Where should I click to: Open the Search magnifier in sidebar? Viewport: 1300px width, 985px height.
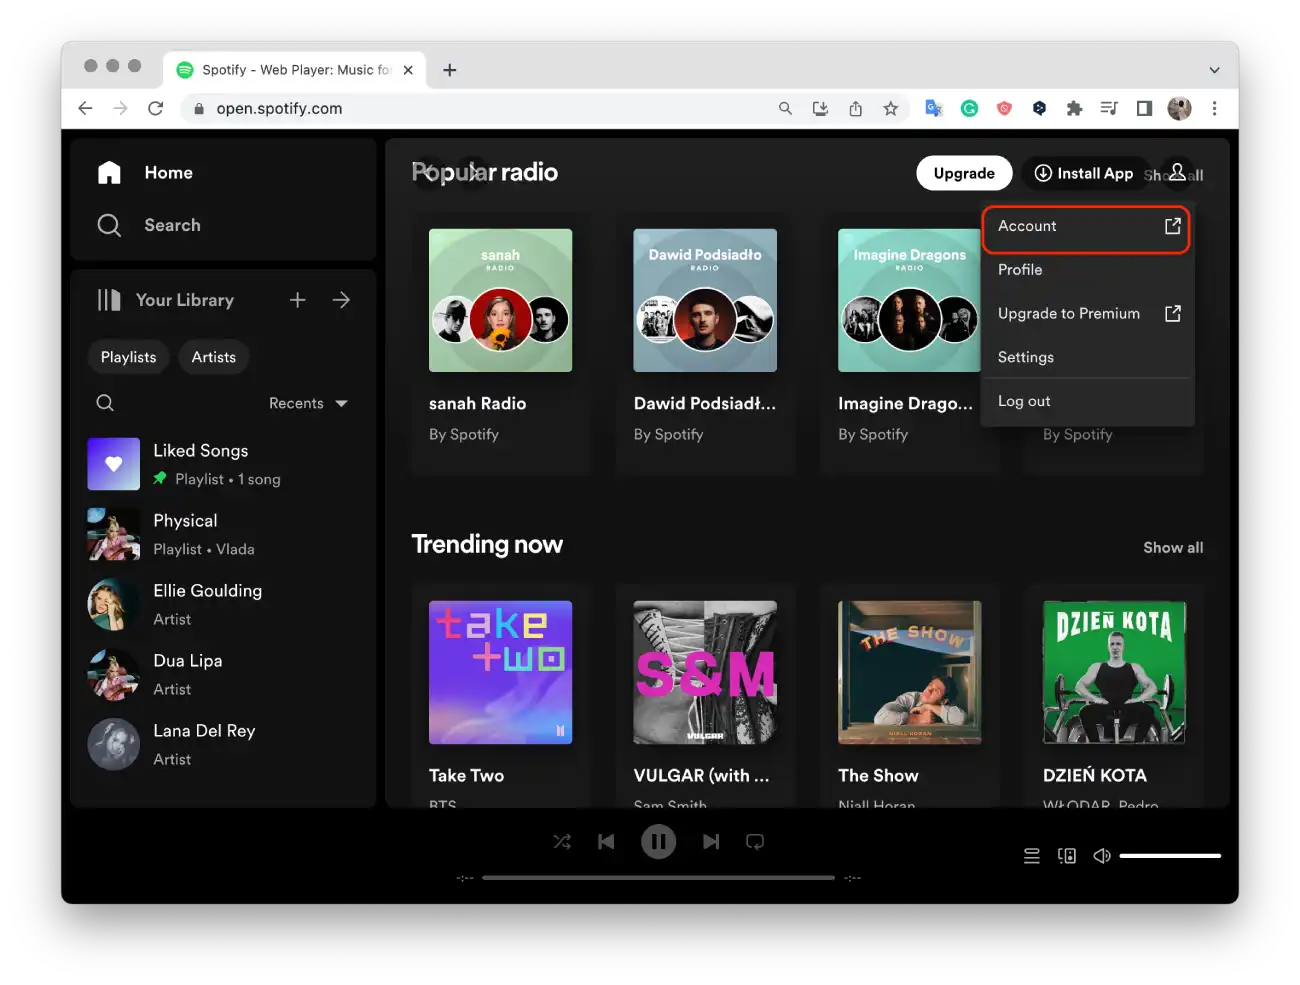109,226
